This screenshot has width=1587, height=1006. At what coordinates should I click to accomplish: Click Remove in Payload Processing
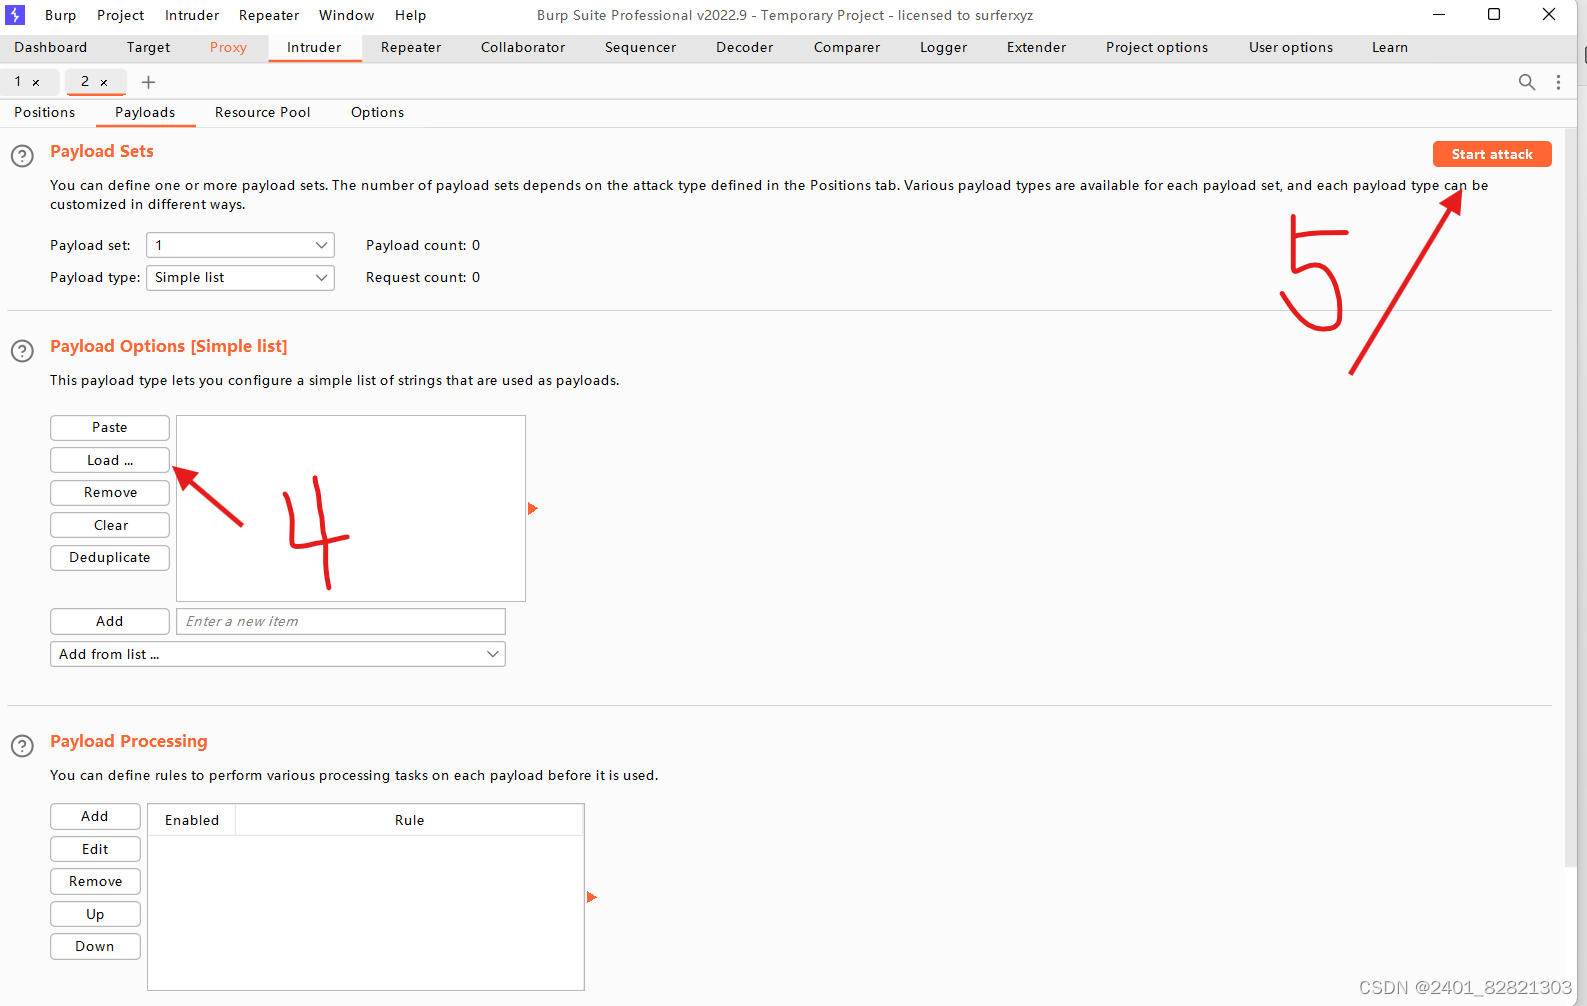[95, 881]
